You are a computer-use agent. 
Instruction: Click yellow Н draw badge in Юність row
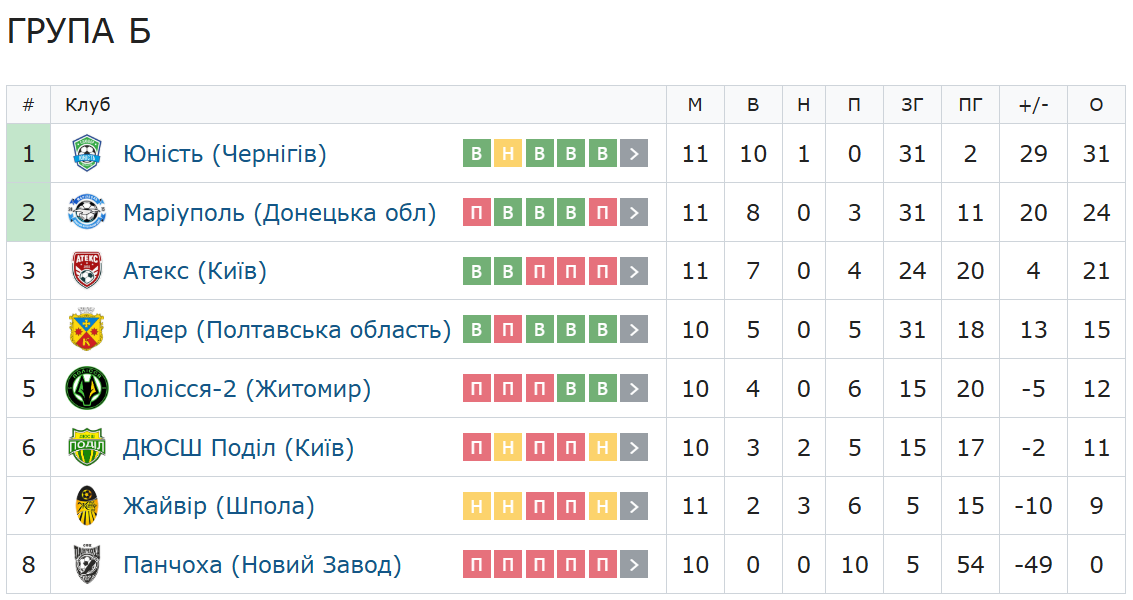click(508, 153)
